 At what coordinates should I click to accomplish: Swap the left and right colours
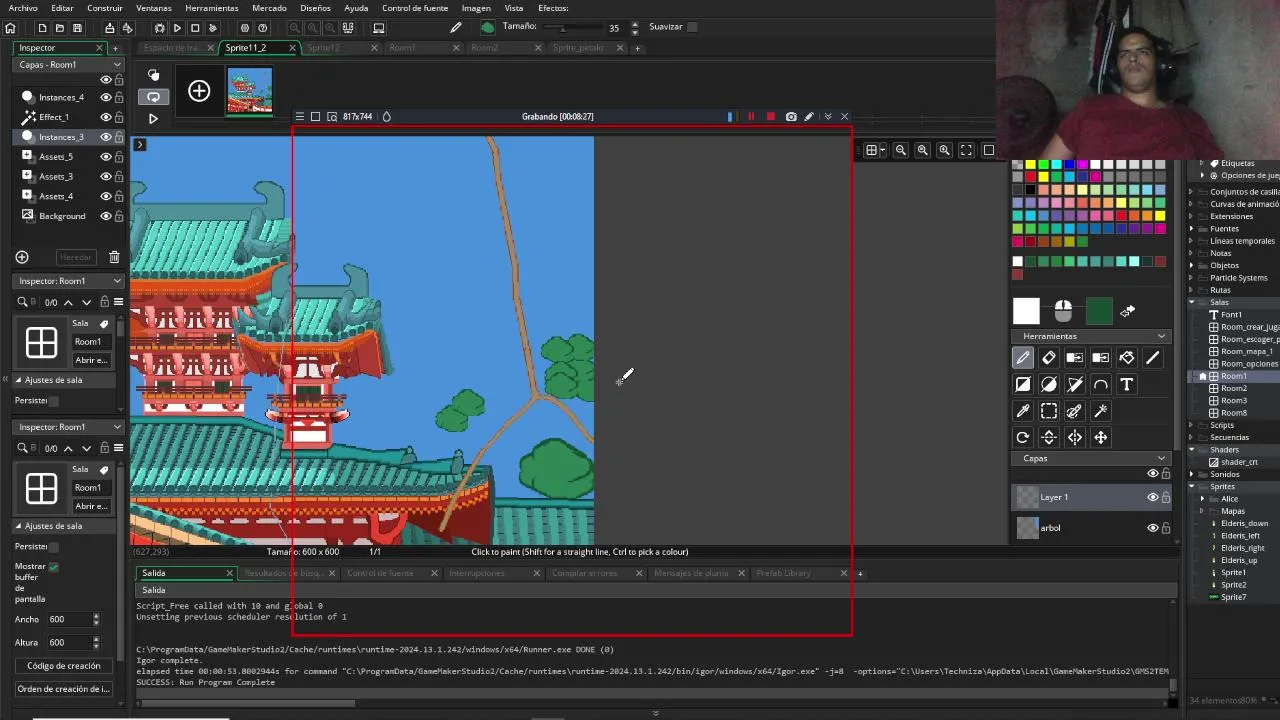pos(1128,312)
